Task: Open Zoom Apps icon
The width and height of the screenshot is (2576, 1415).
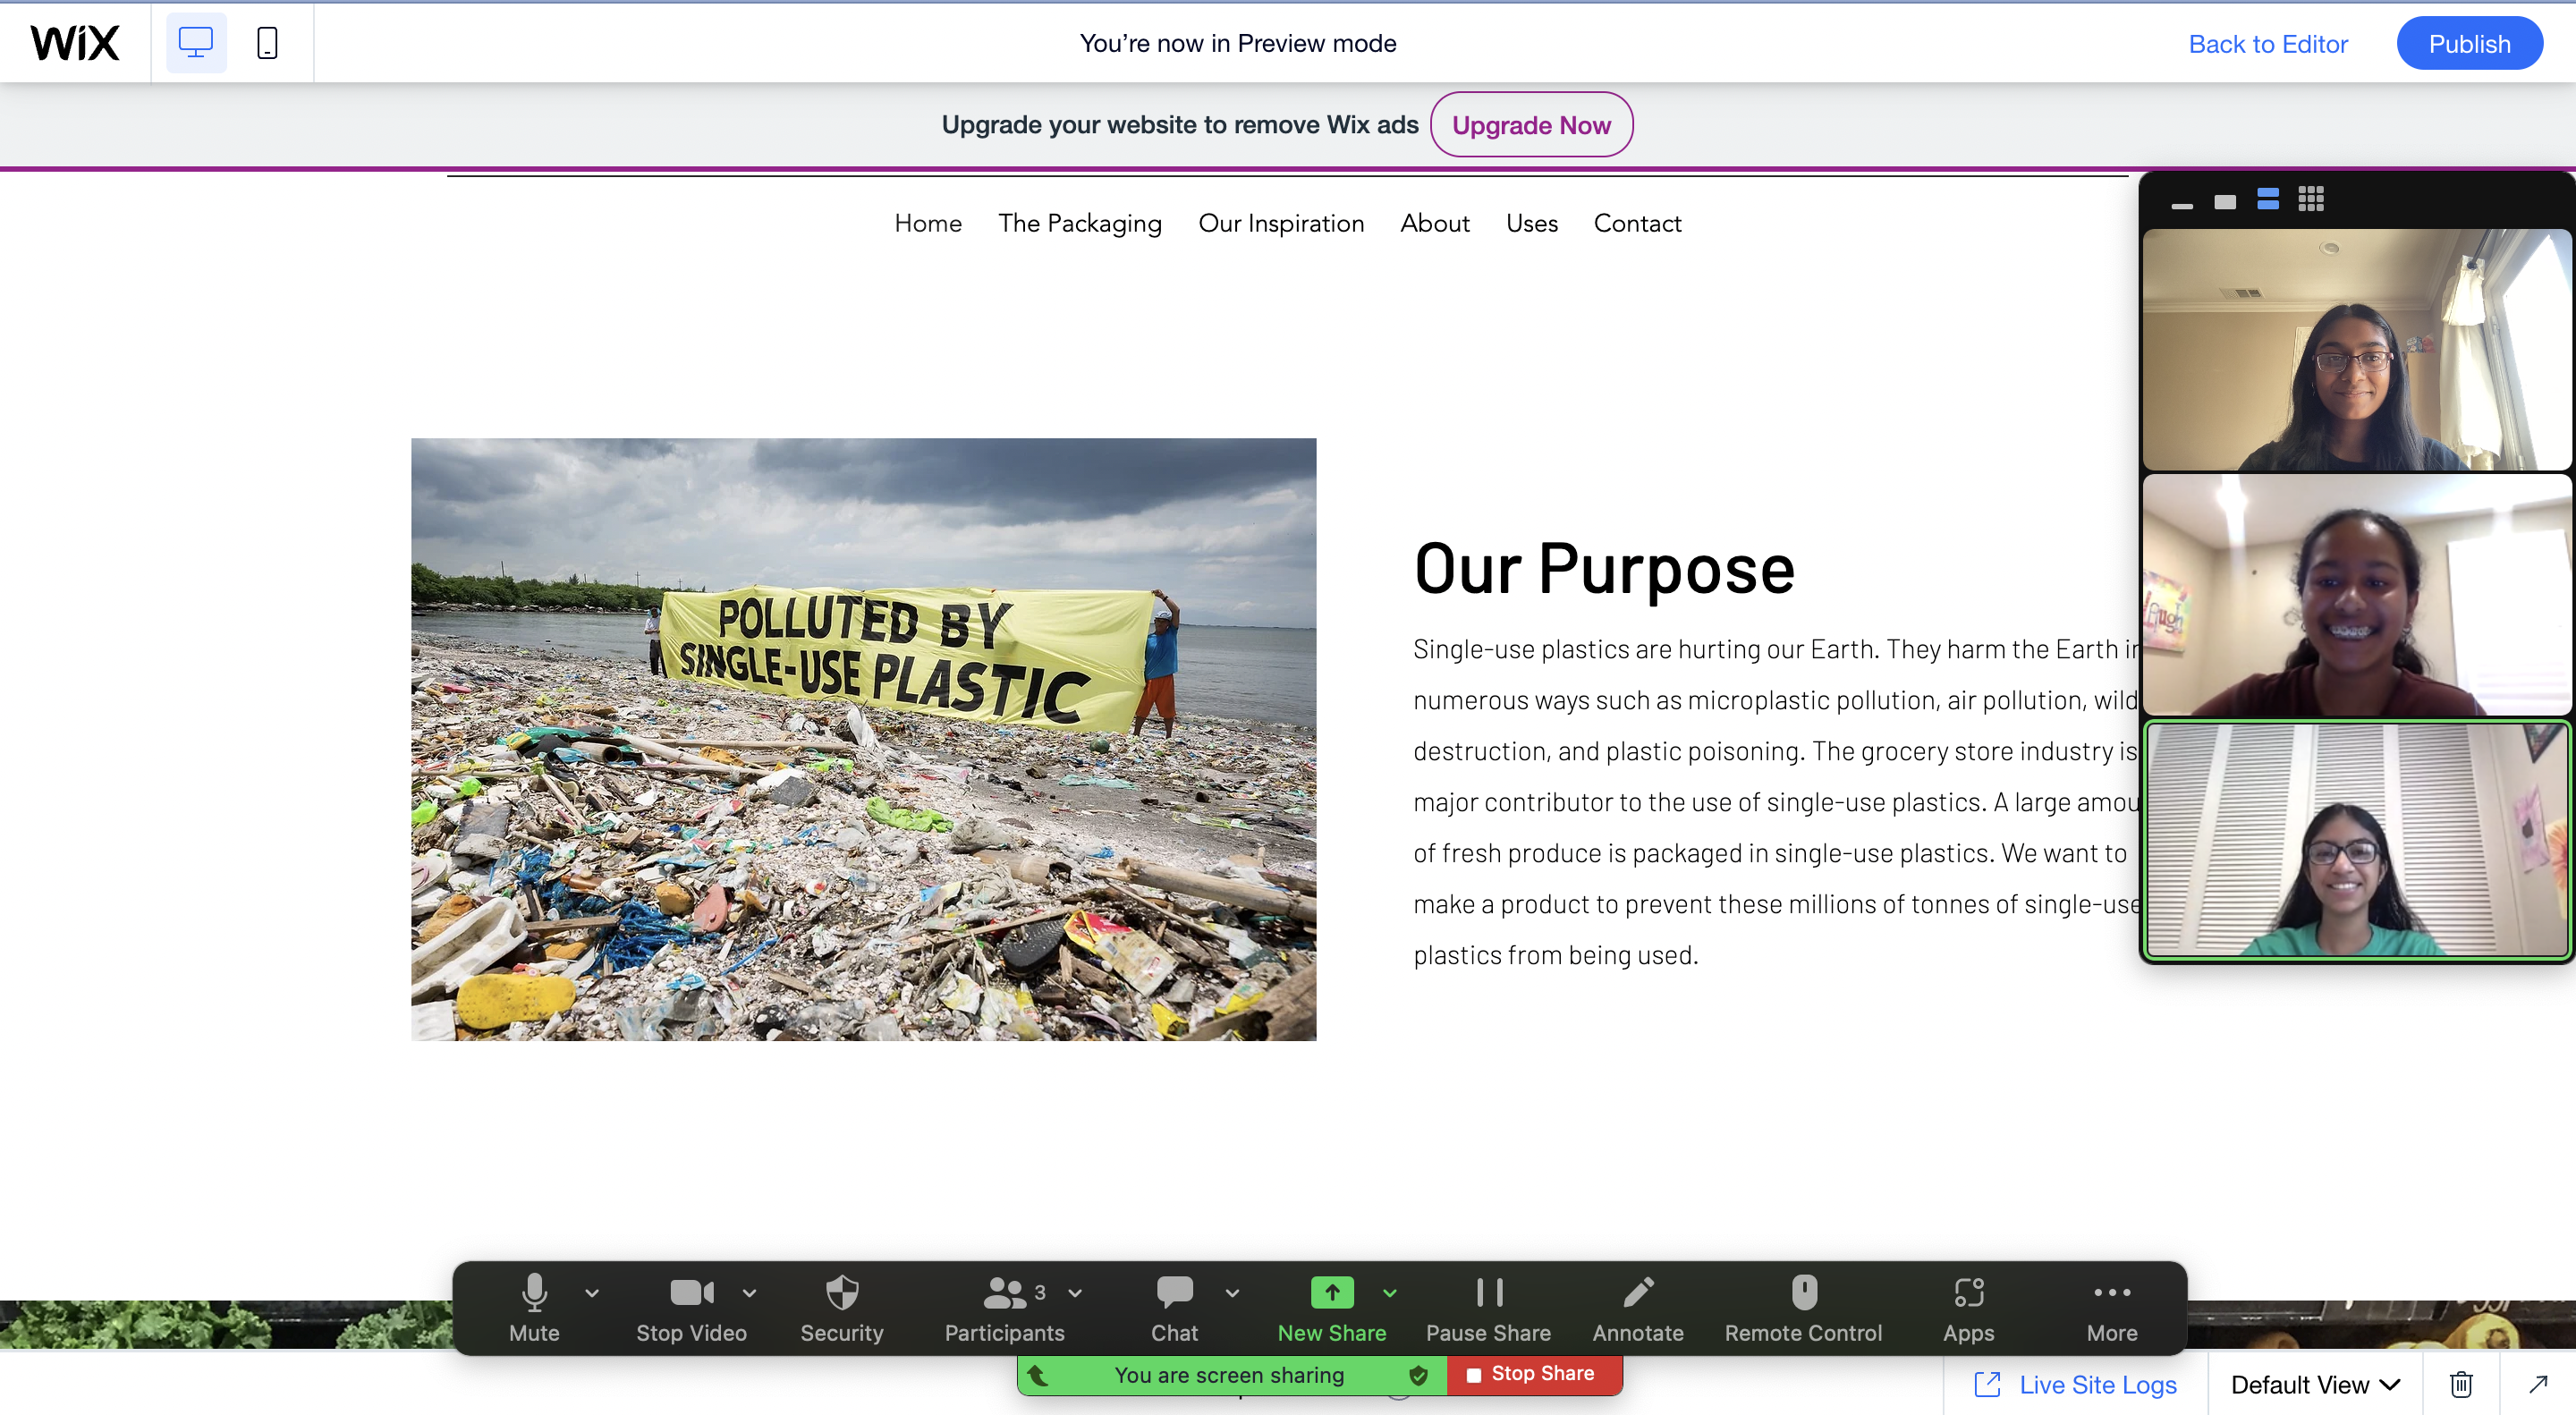Action: [x=1968, y=1293]
